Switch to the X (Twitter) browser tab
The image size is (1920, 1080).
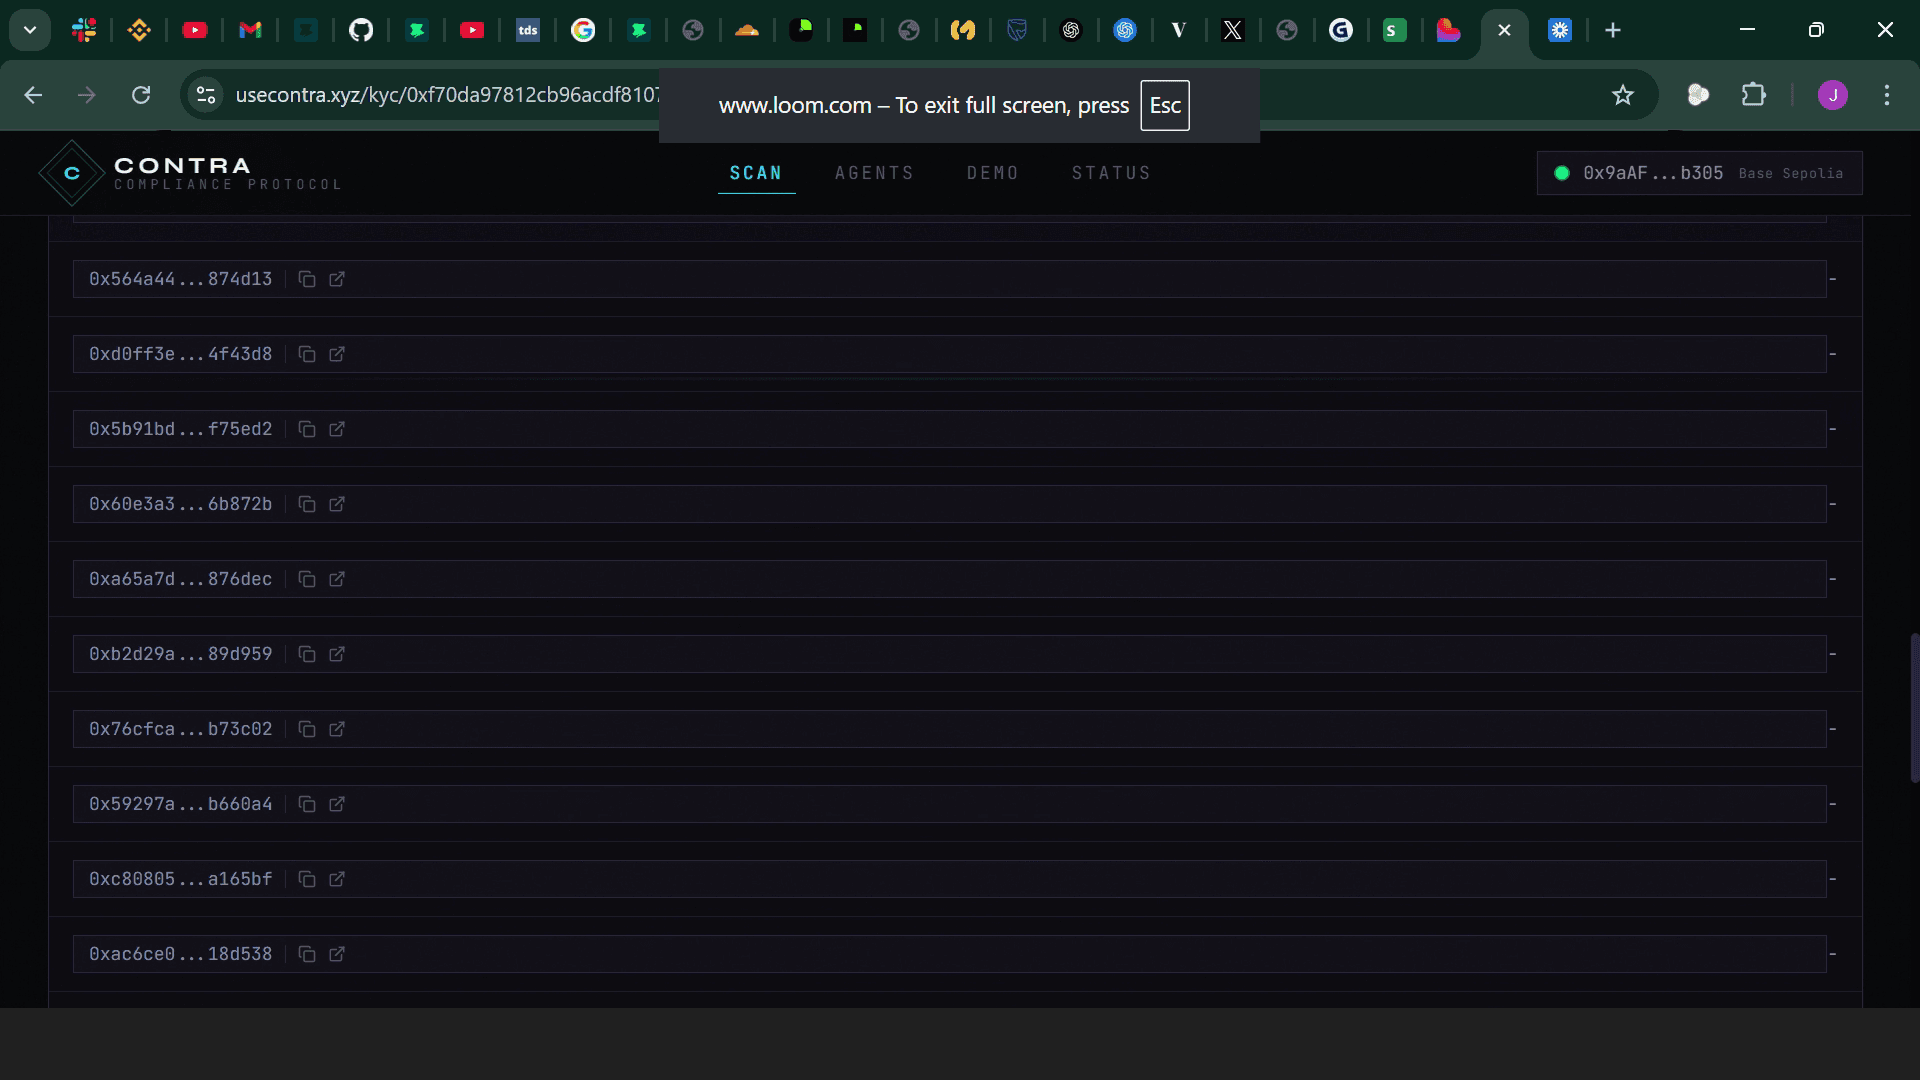coord(1232,30)
